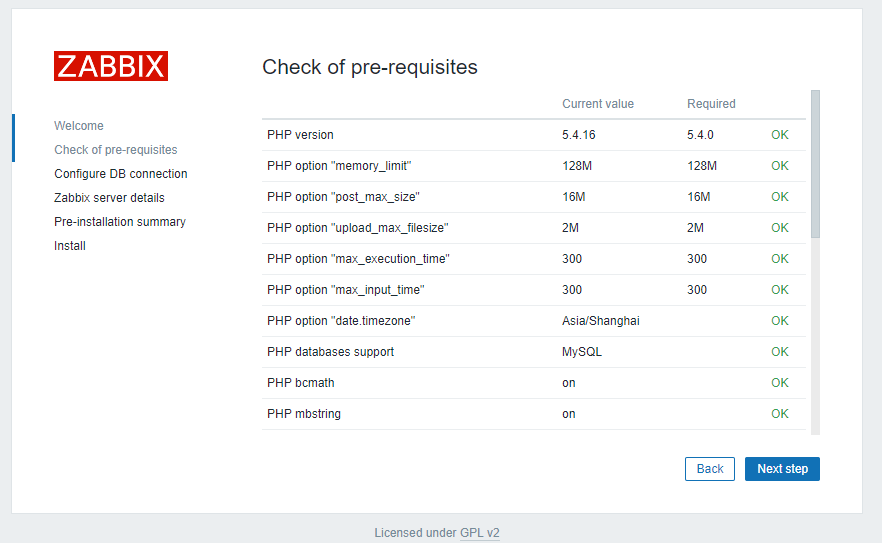Go to the Next step
Viewport: 882px width, 543px height.
(782, 469)
